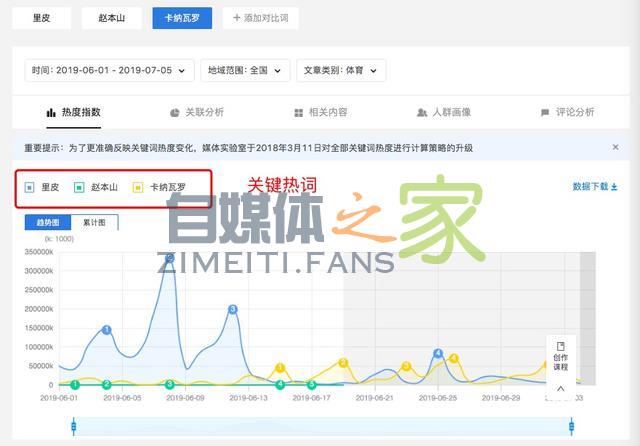Click blue peak marker 2 on the chart
The image size is (640, 446).
tap(170, 258)
